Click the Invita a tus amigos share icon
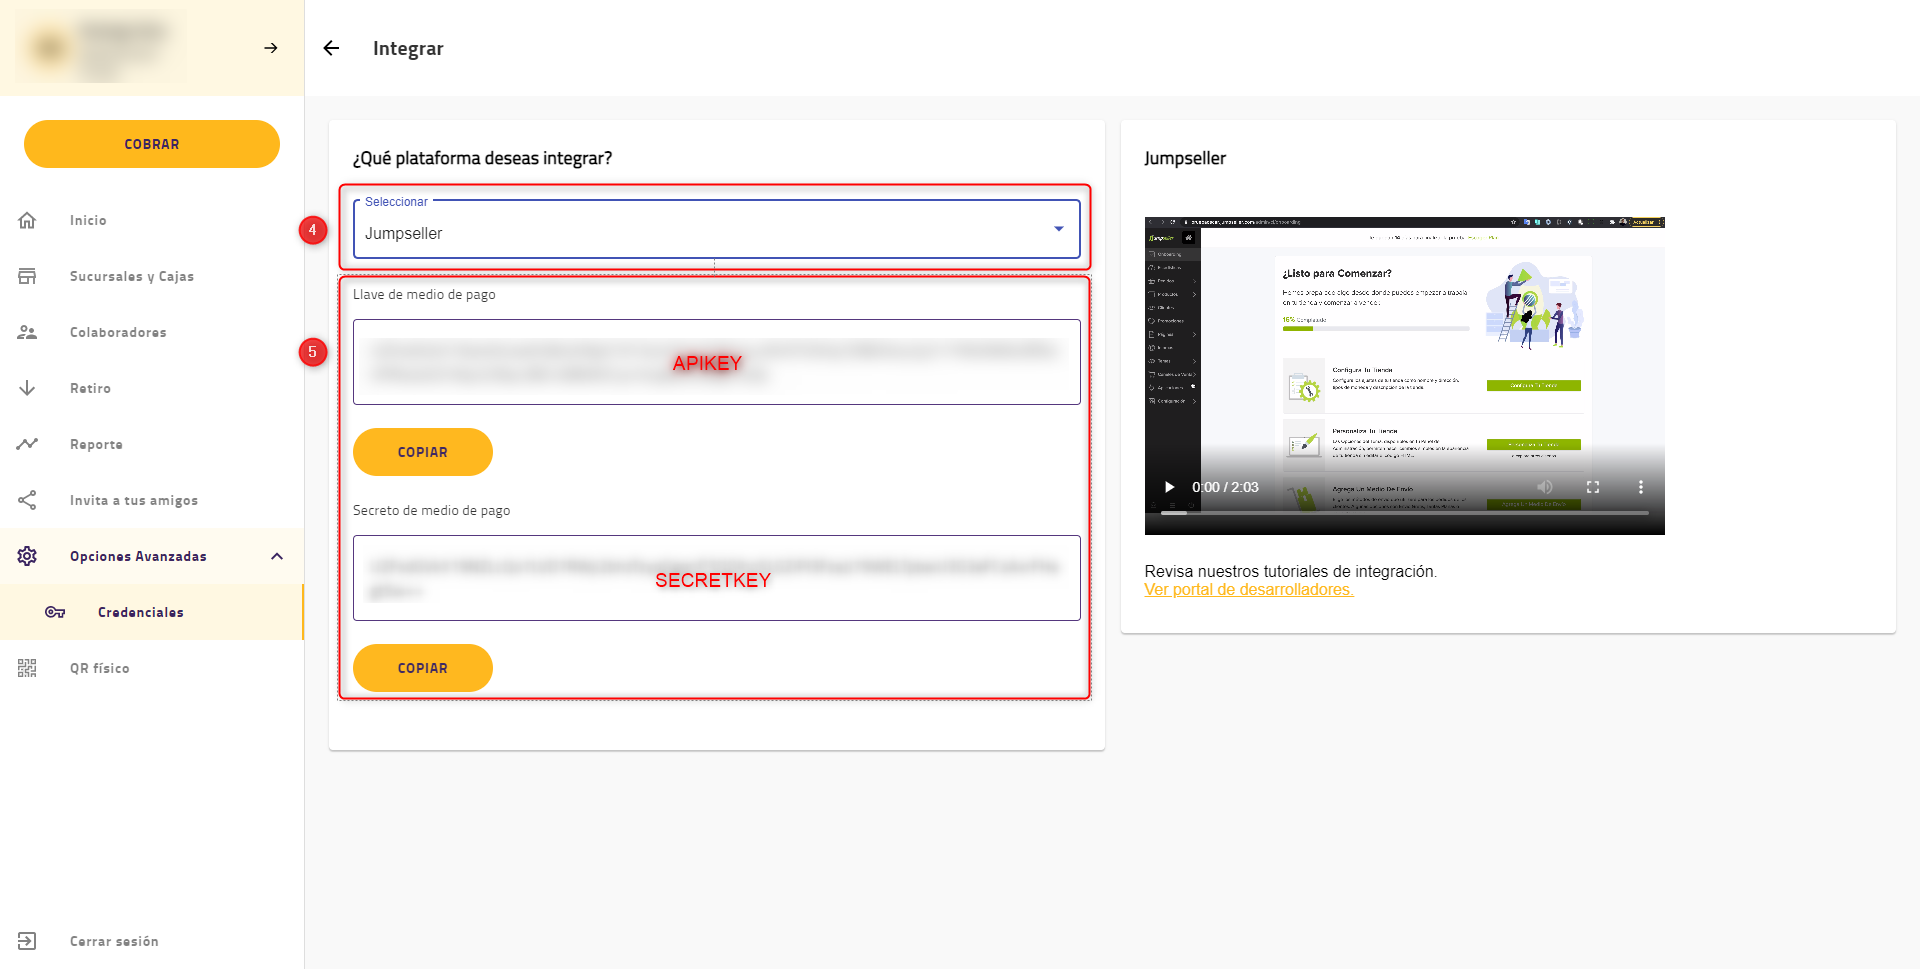This screenshot has width=1920, height=969. (x=27, y=500)
